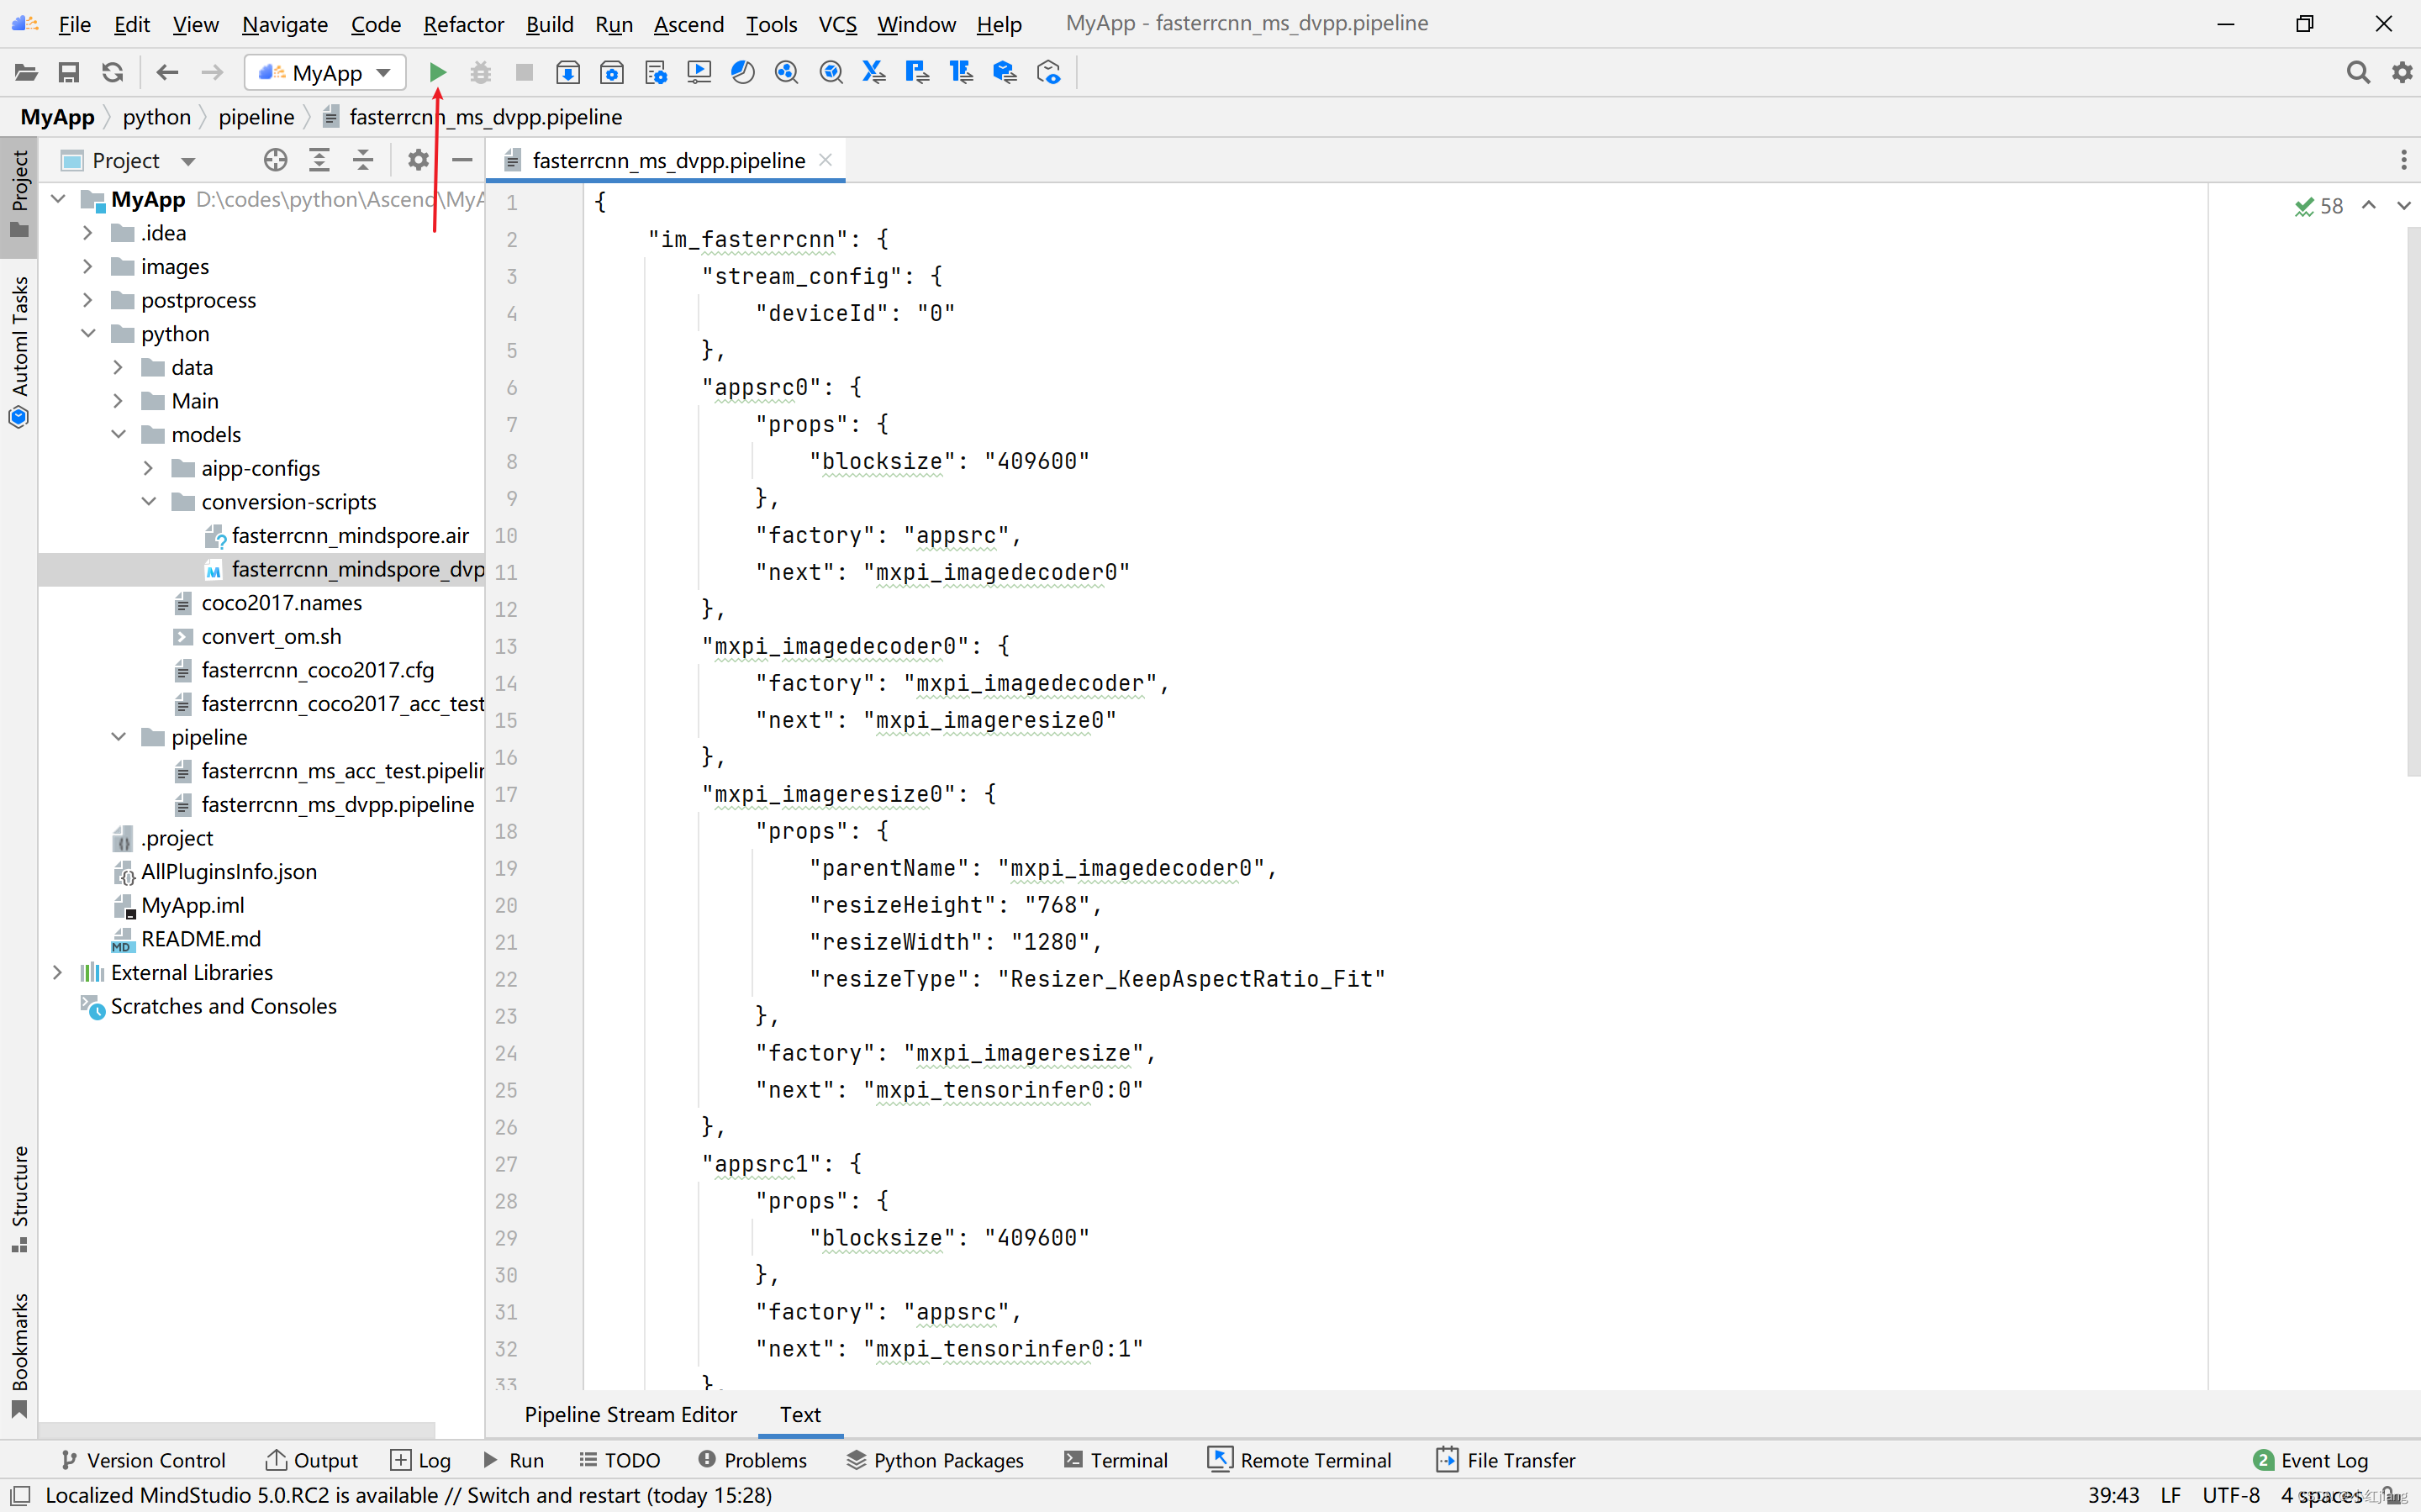This screenshot has width=2421, height=1512.
Task: Expand the images folder
Action: [88, 267]
